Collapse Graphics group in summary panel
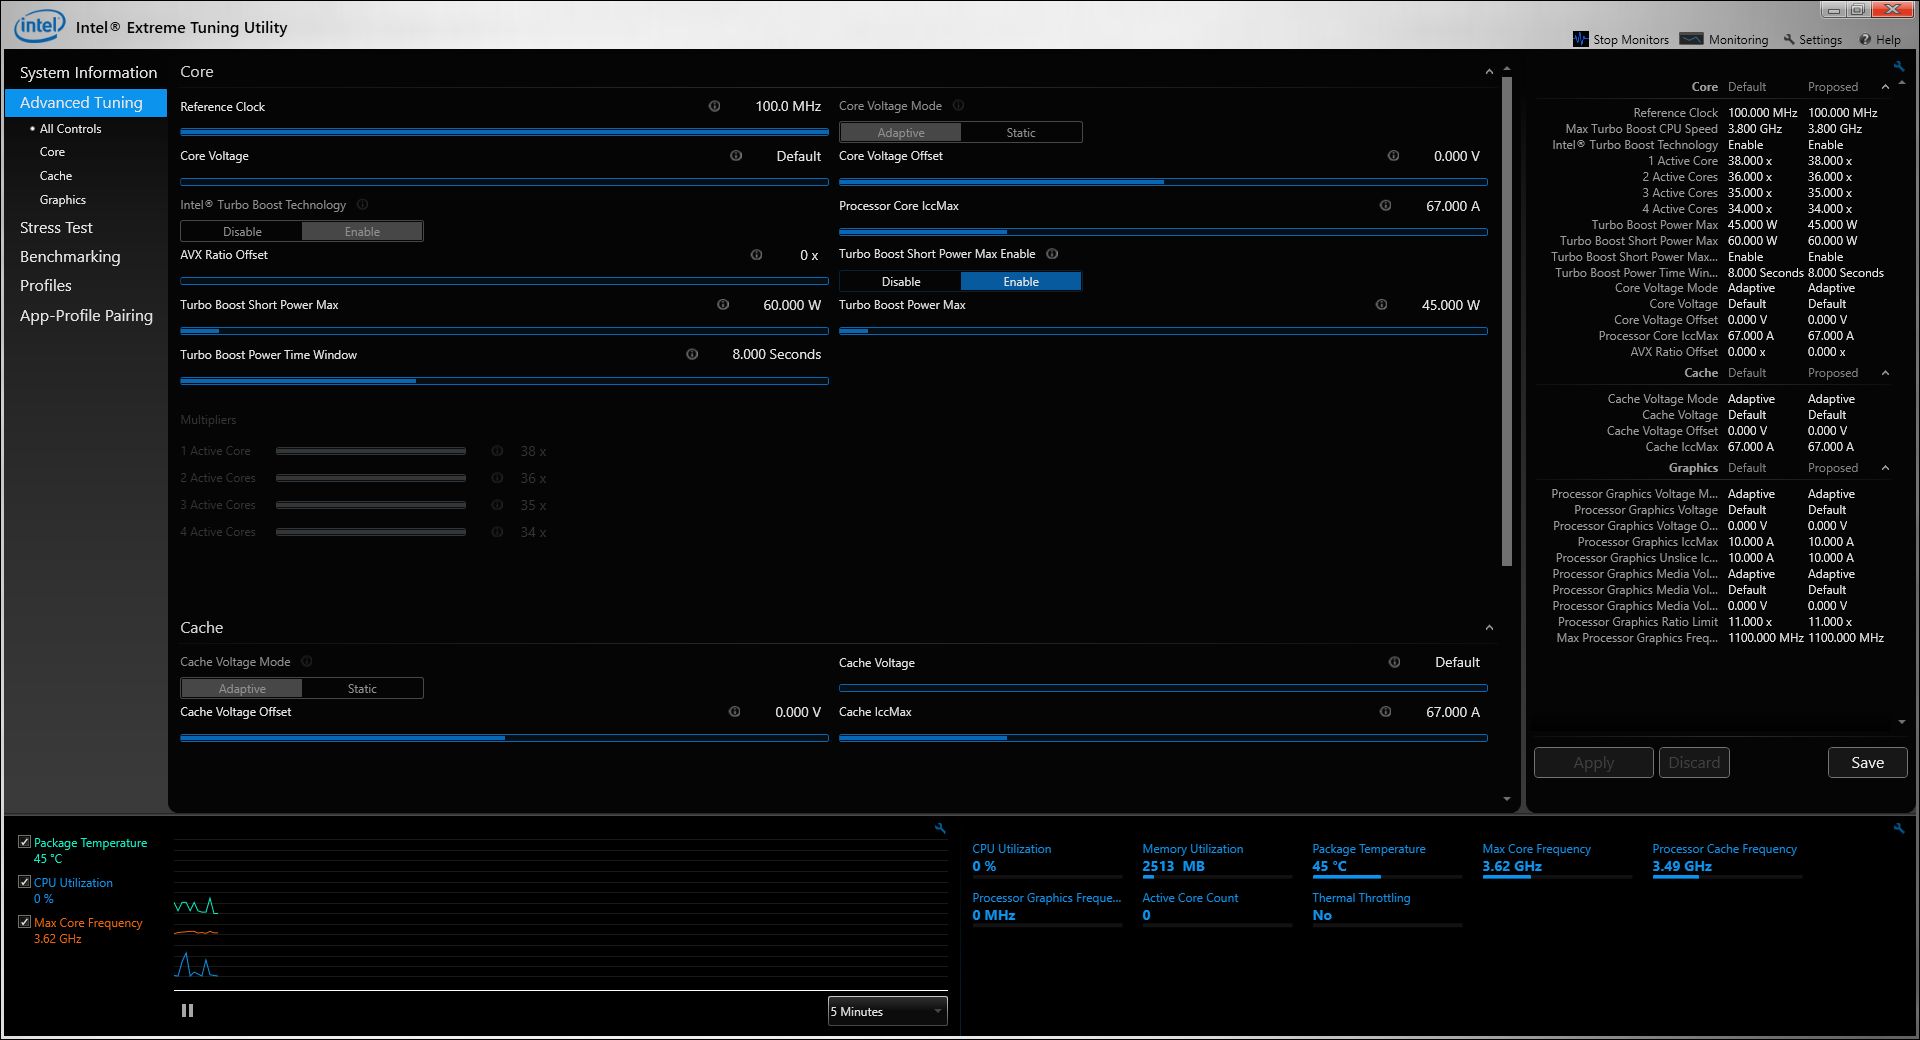This screenshot has width=1920, height=1040. click(1885, 468)
